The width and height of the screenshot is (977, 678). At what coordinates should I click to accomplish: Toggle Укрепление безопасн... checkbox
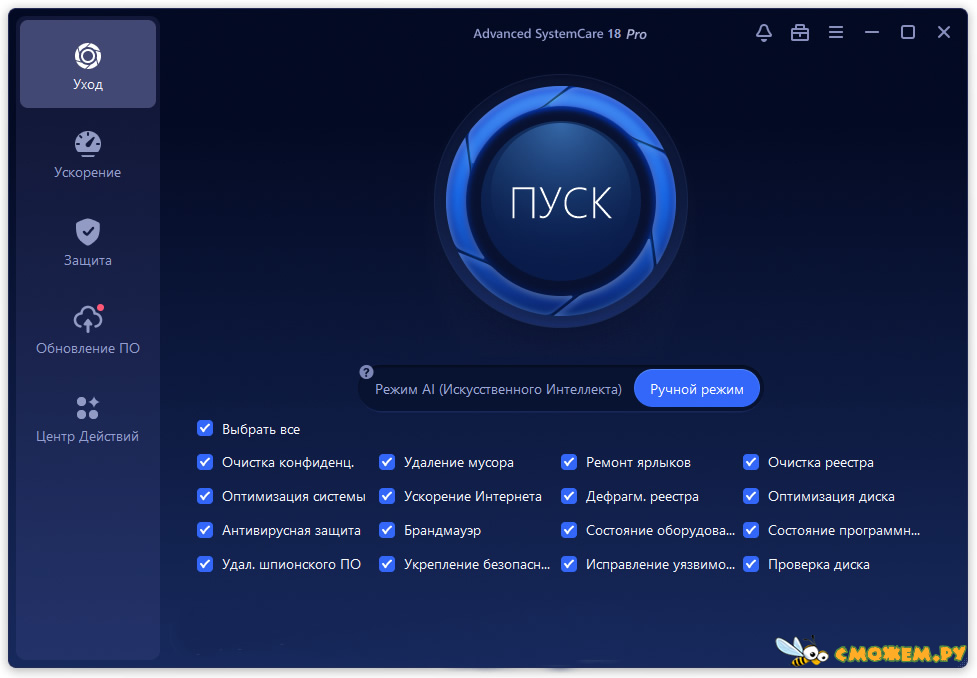point(387,564)
